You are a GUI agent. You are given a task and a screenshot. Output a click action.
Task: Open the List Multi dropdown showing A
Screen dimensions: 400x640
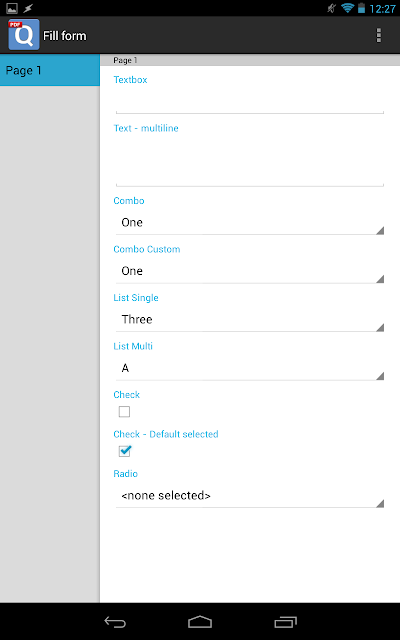[250, 368]
